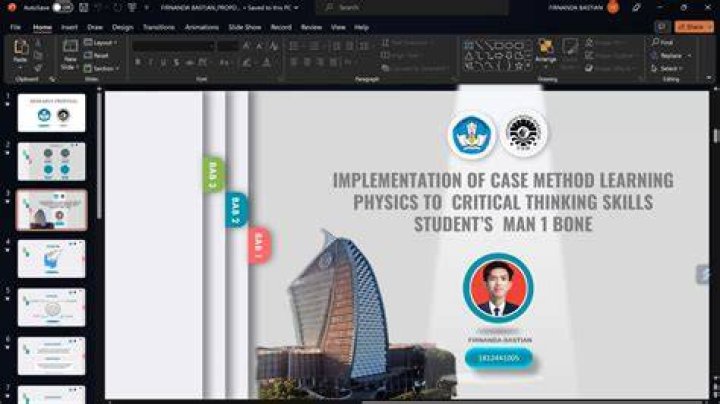Toggle Italic formatting
Viewport: 720px width, 404px height.
(150, 62)
